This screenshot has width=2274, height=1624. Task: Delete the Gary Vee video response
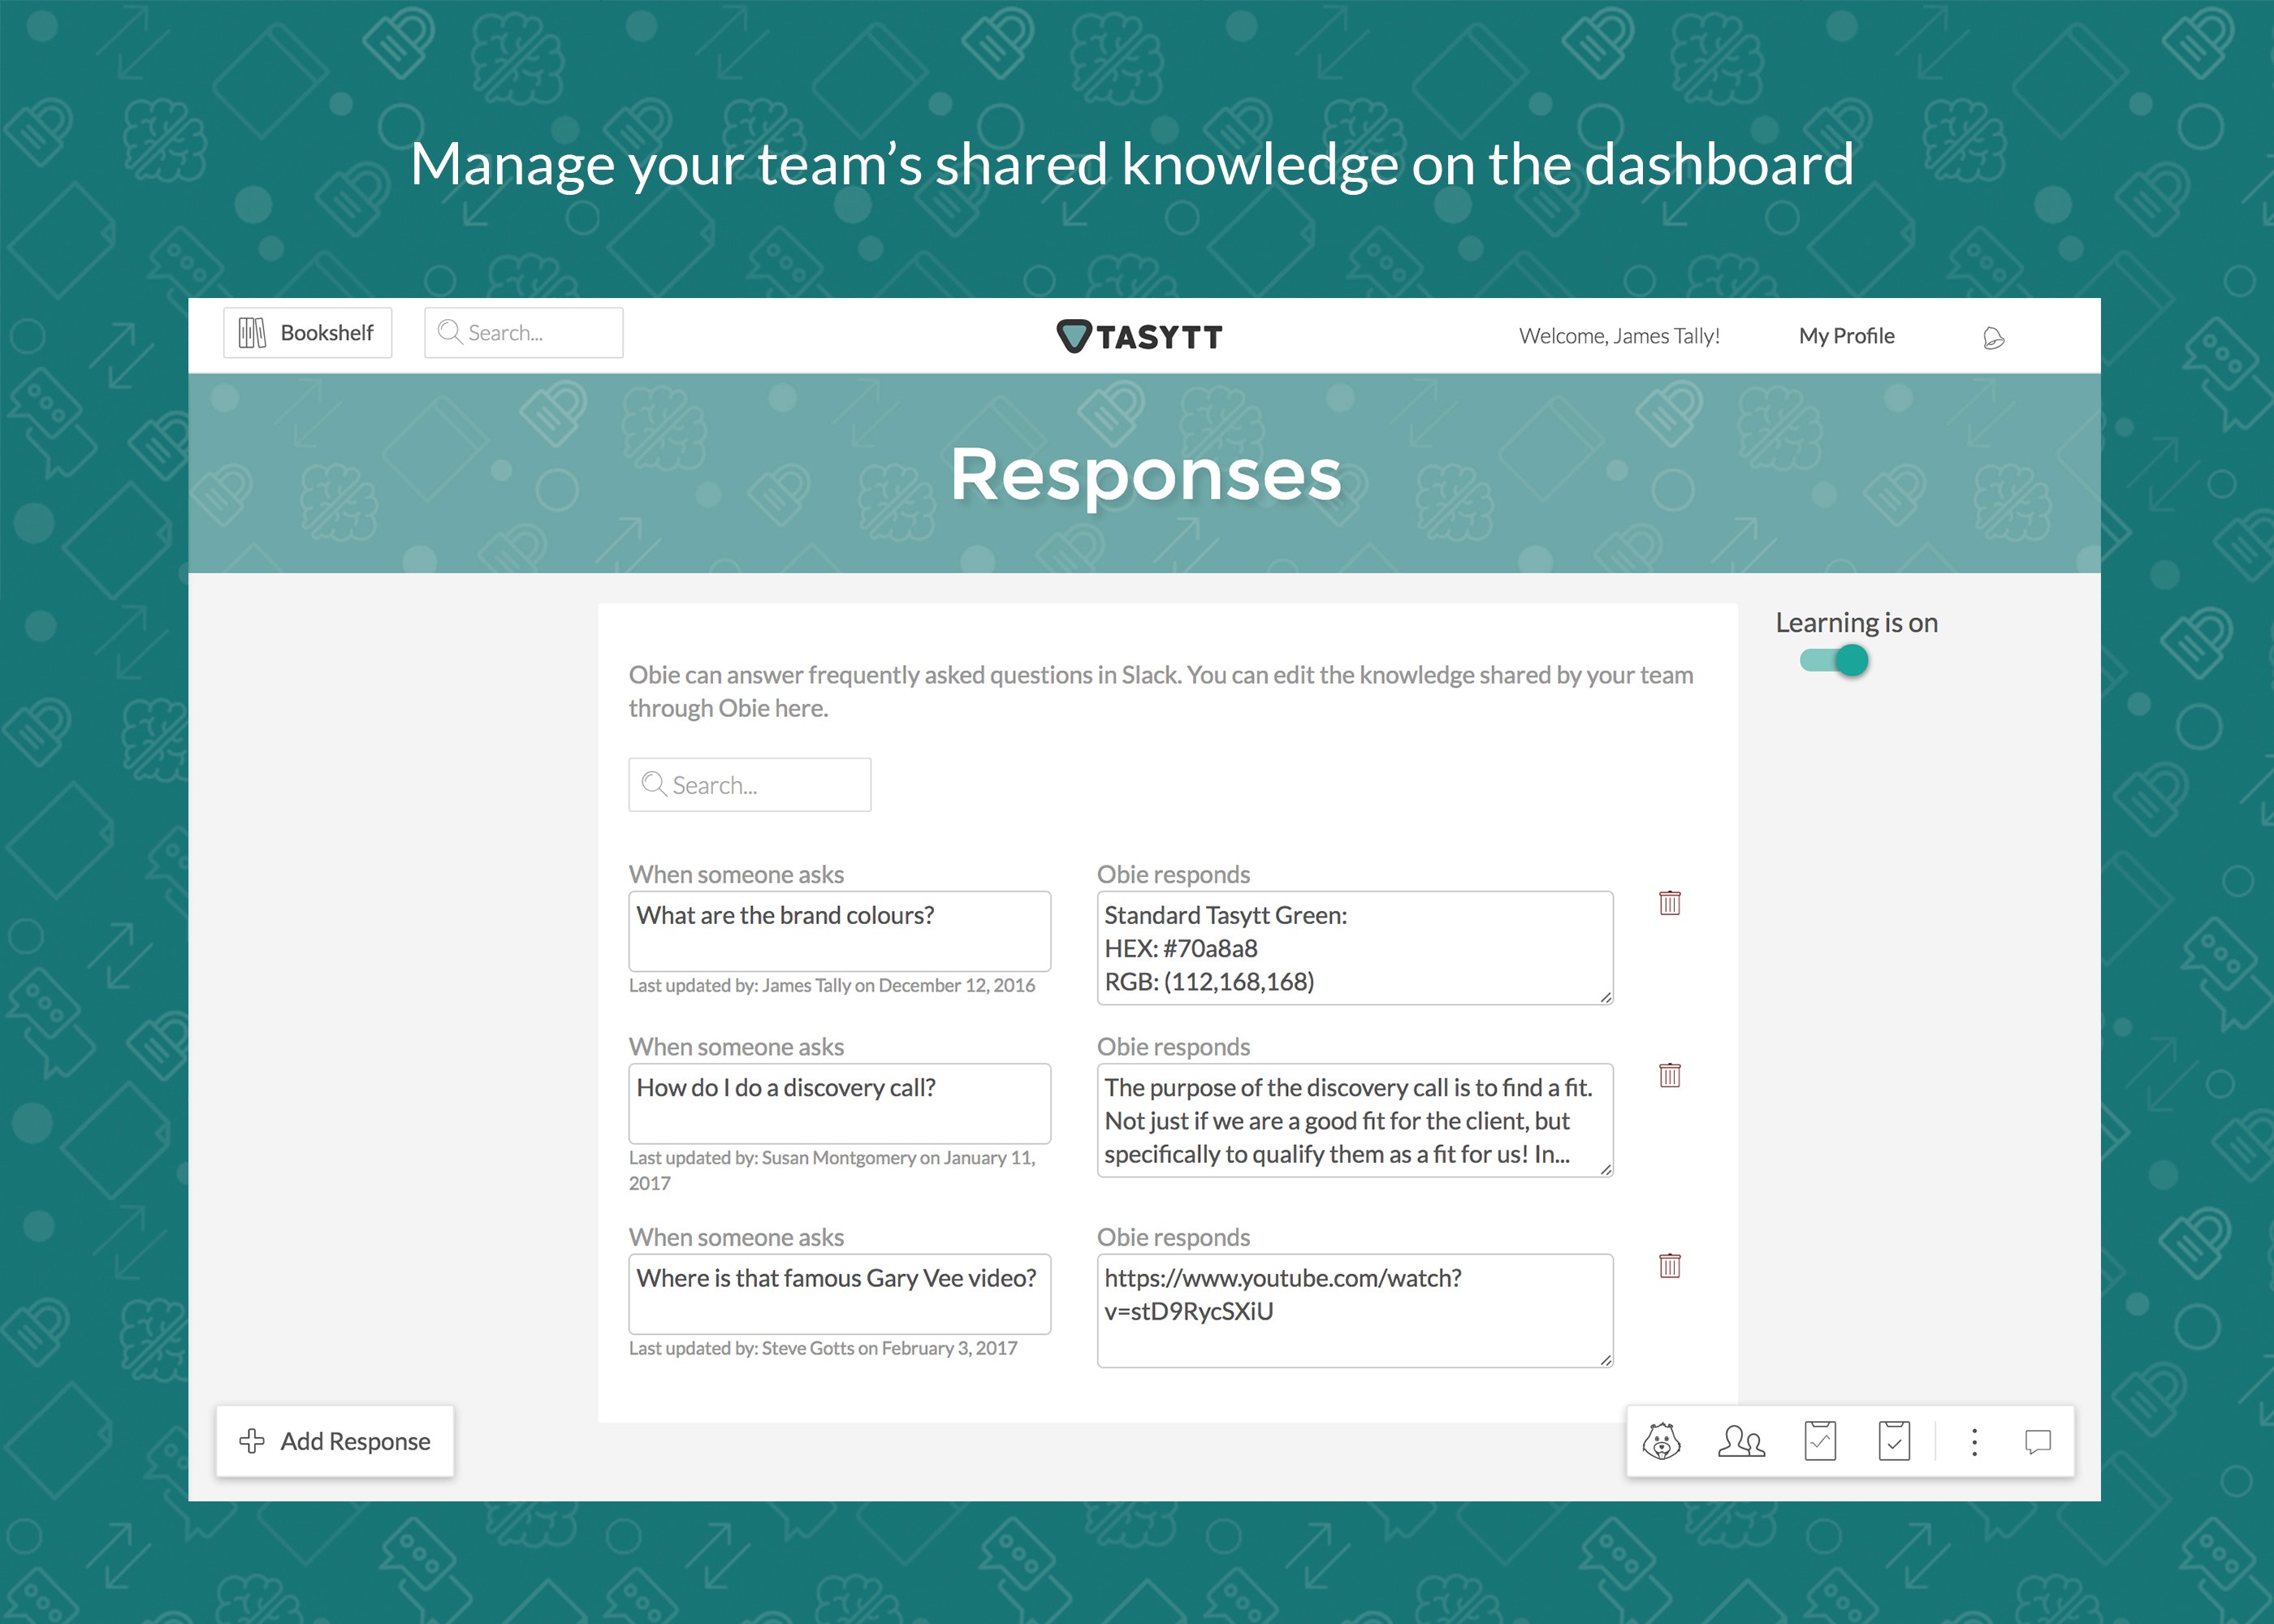point(1669,1266)
